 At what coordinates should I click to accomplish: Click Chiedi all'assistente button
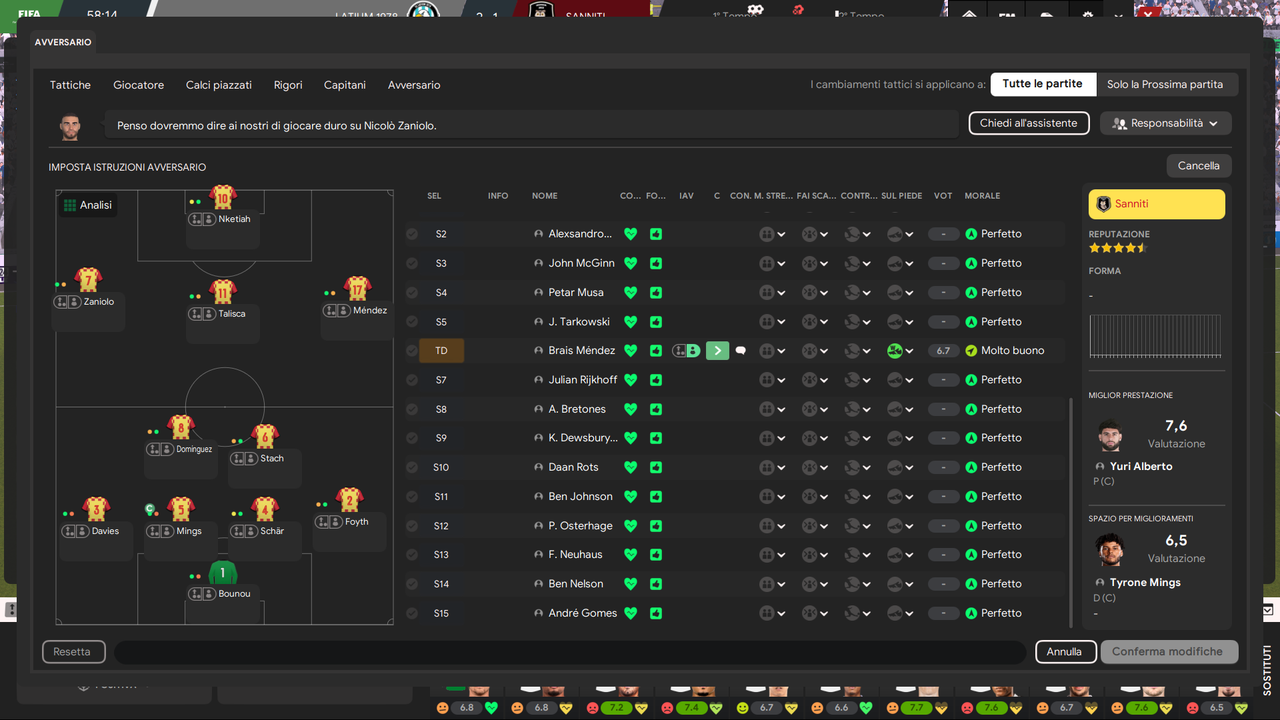(x=1029, y=123)
